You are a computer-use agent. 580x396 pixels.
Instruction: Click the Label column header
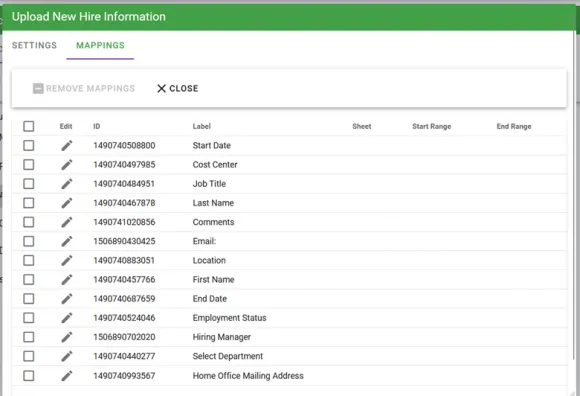pyautogui.click(x=202, y=126)
